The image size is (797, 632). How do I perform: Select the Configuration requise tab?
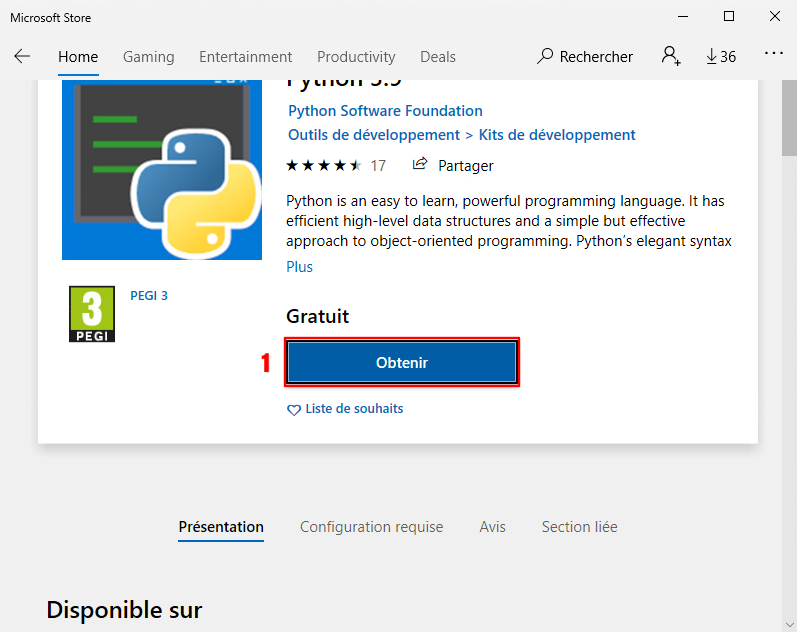point(371,527)
